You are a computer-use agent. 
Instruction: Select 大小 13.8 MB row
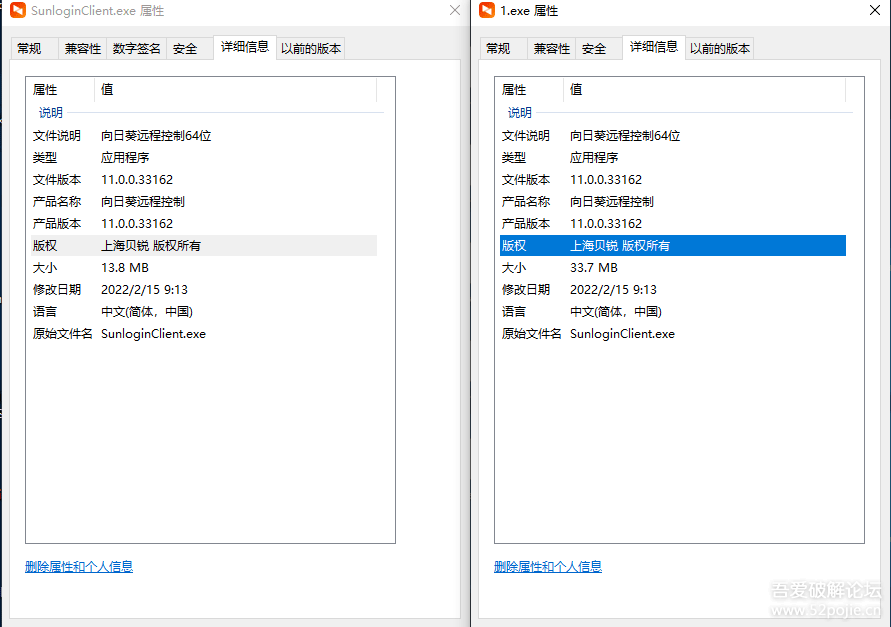point(204,268)
